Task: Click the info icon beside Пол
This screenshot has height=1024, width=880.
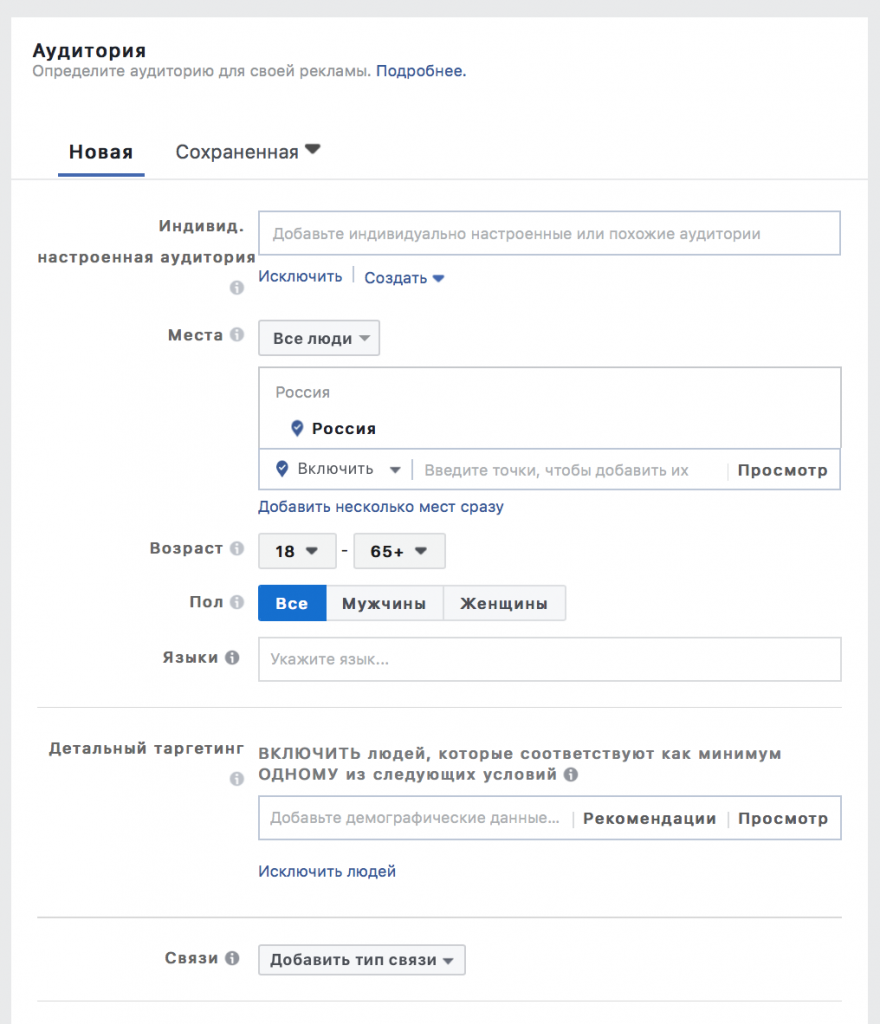Action: [237, 601]
